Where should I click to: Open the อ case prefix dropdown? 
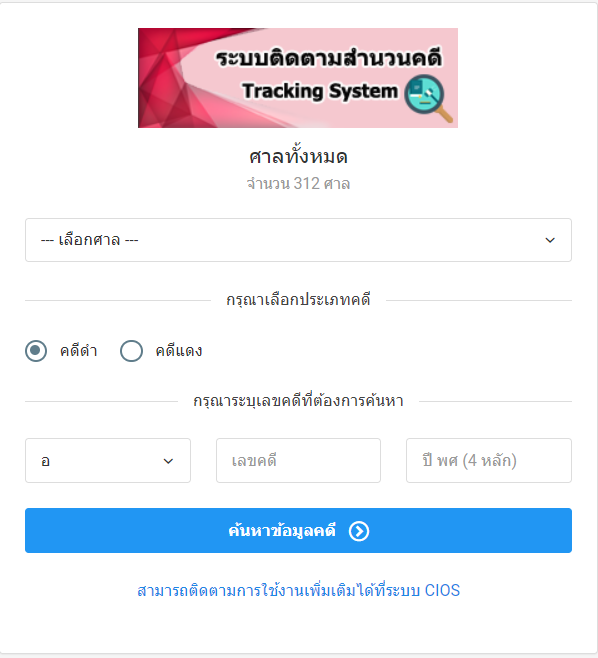(x=108, y=461)
